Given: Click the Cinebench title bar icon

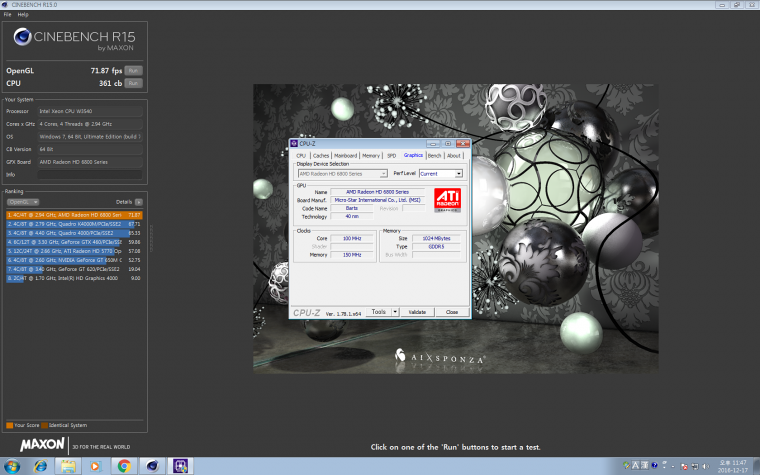Looking at the screenshot, I should (5, 4).
